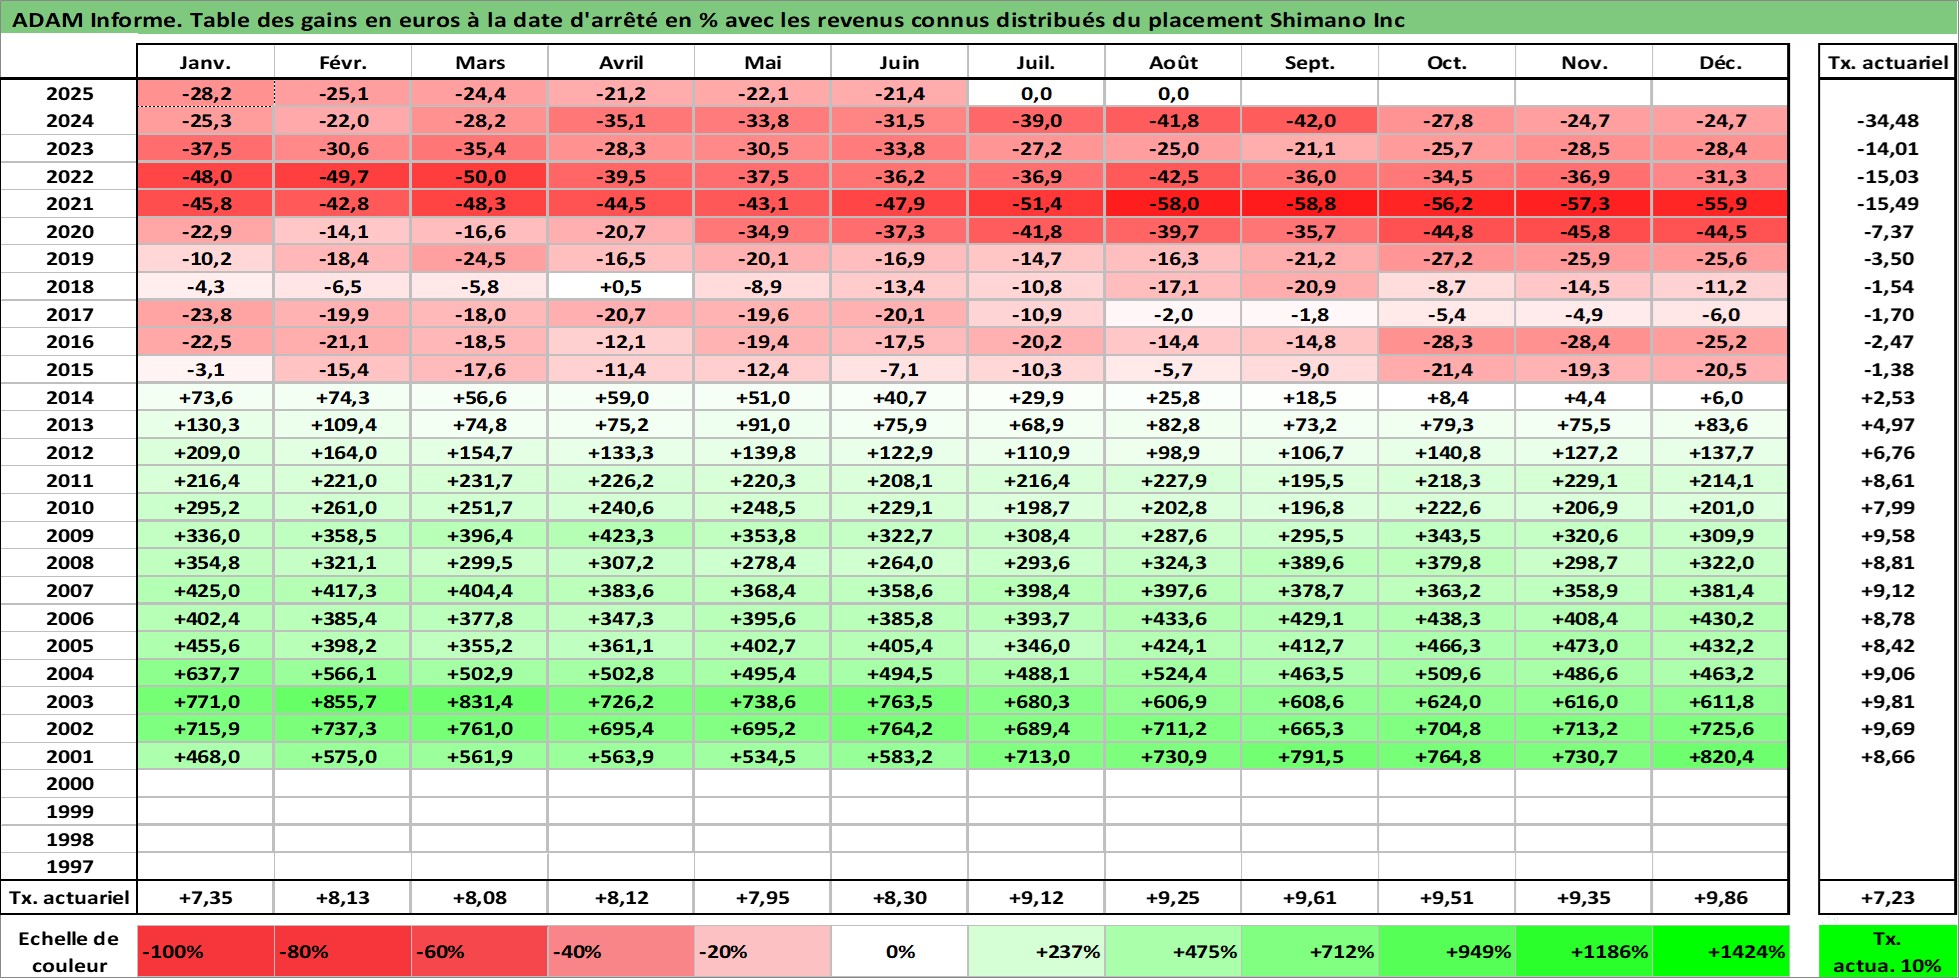Select the -3,1 cell in Janv. 2015
Screen dimensions: 1959x978
[x=205, y=369]
